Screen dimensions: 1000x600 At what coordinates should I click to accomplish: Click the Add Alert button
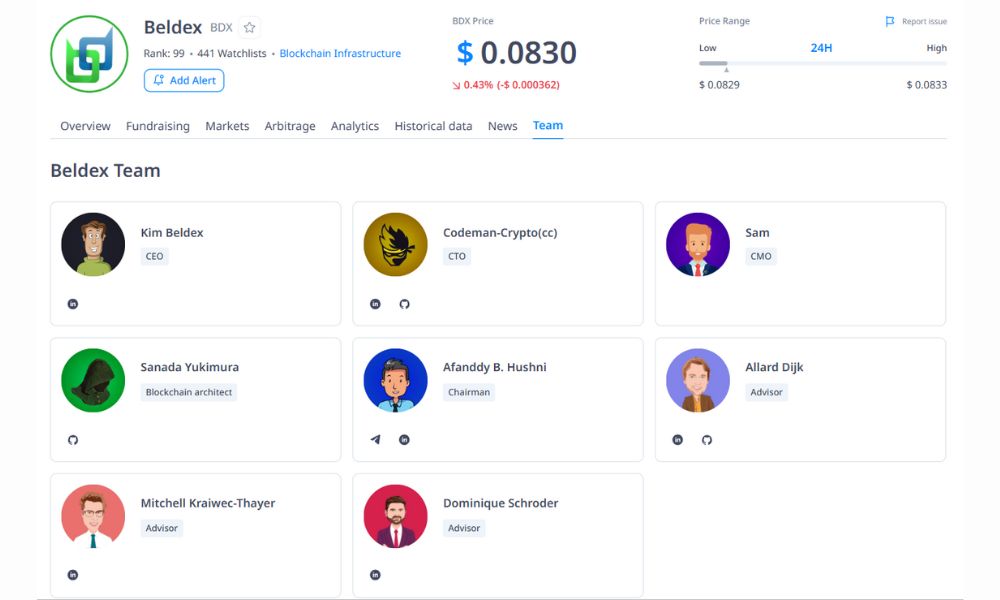click(184, 80)
